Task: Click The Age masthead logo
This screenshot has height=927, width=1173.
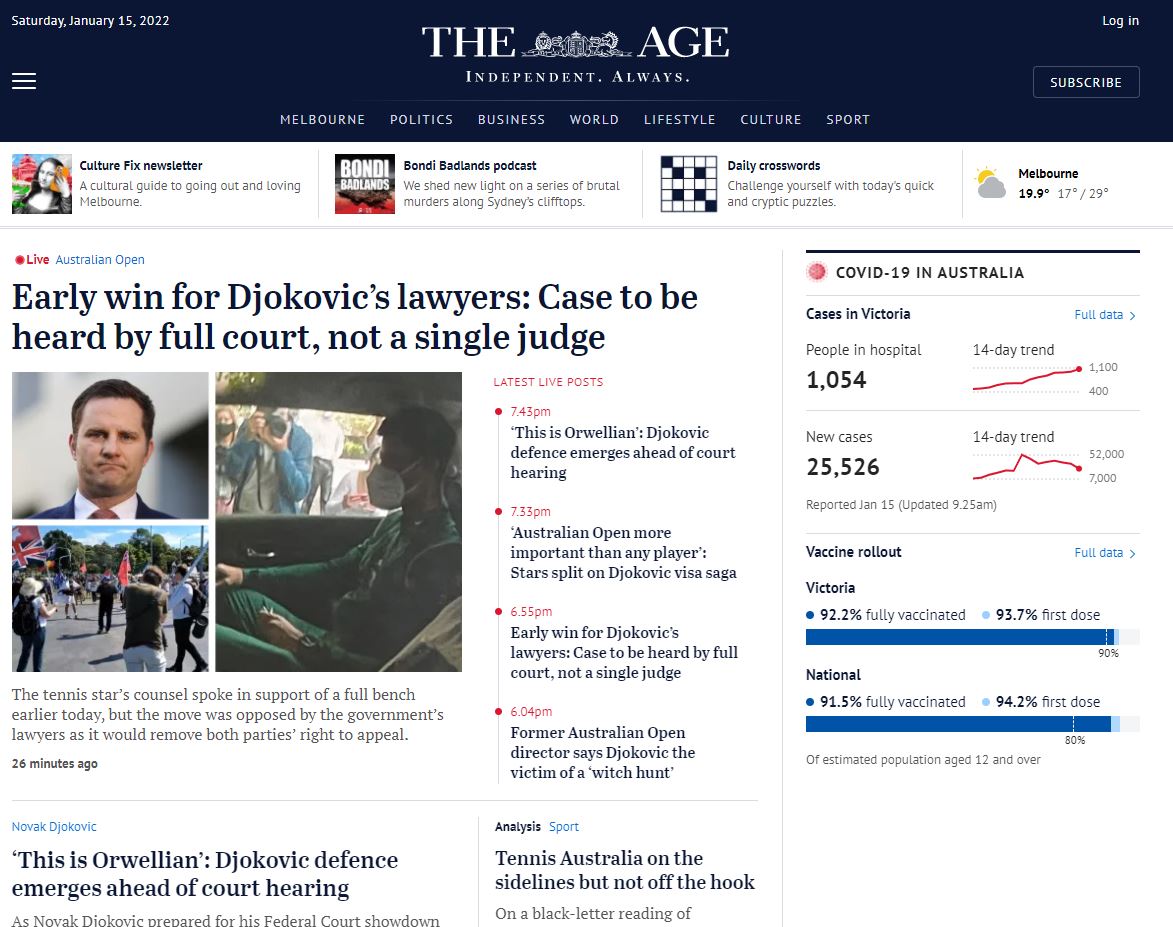Action: 575,43
